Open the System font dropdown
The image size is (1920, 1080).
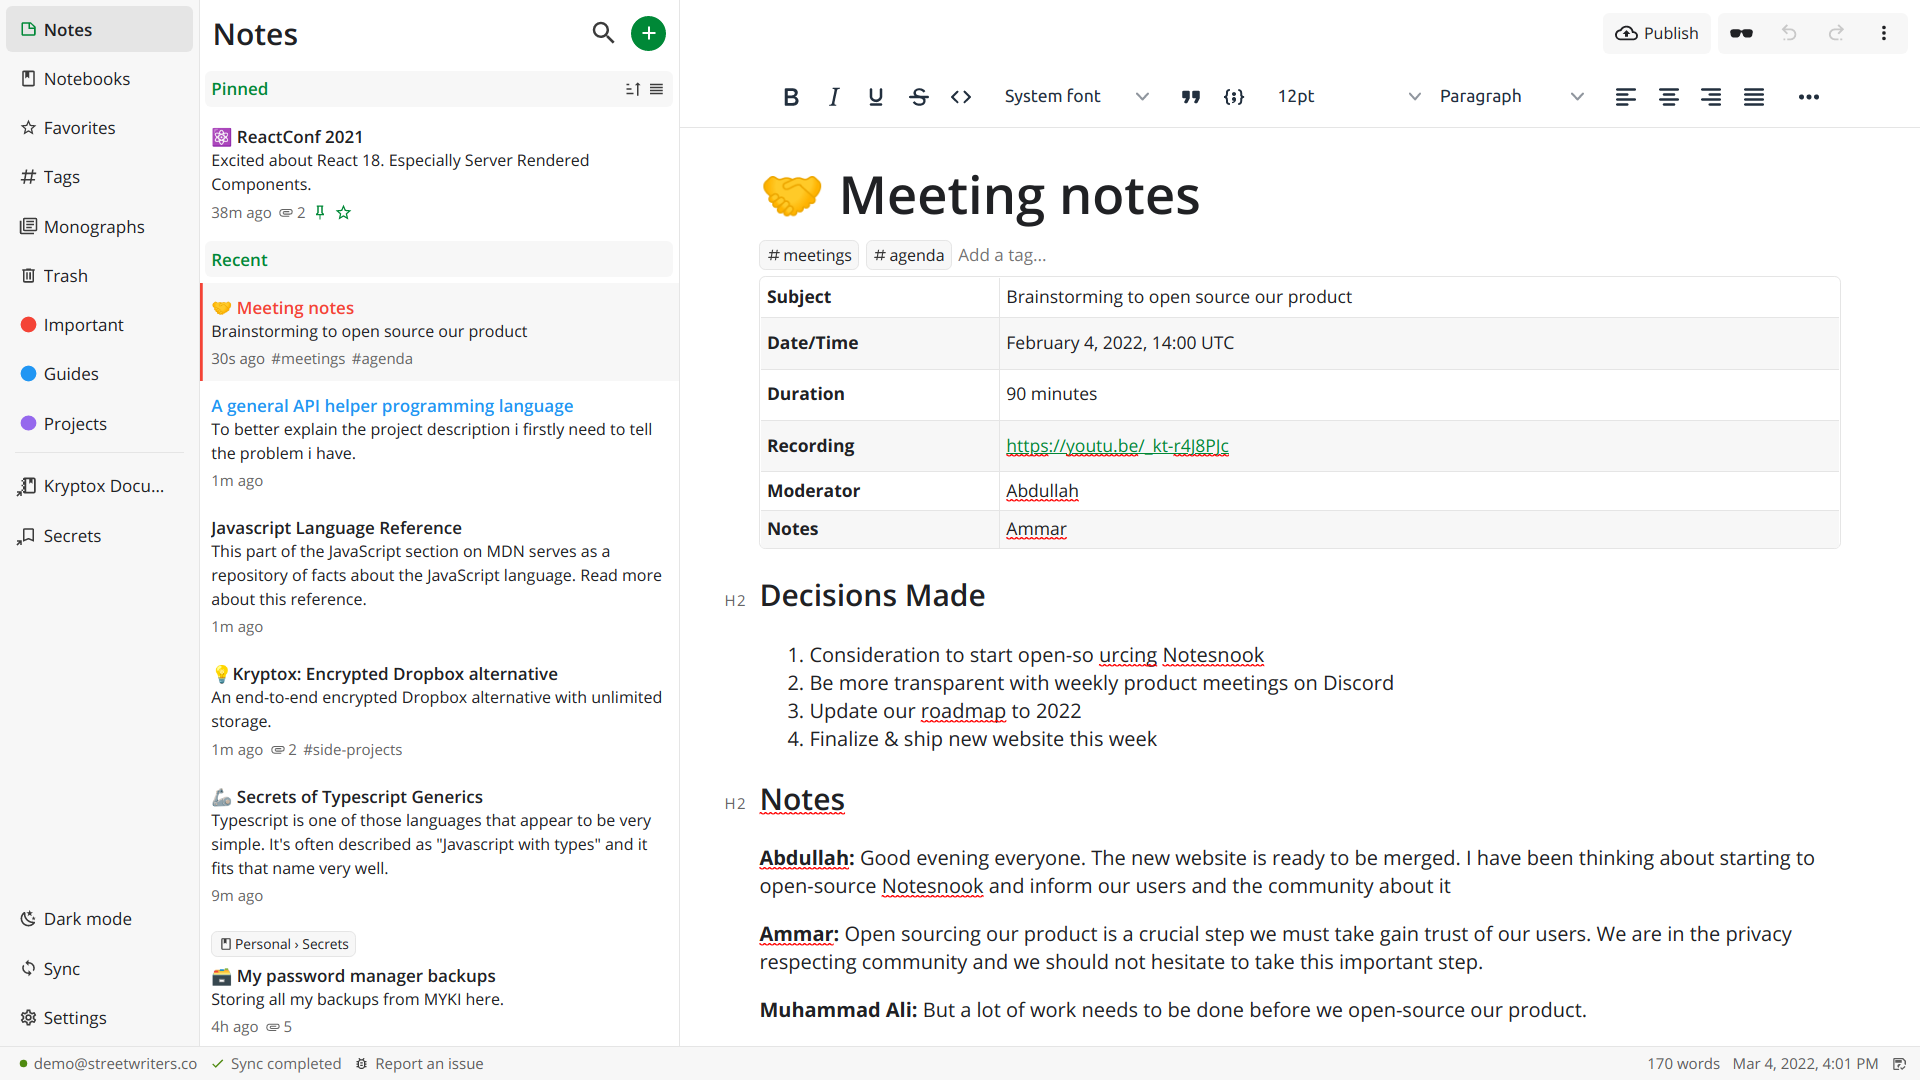[1076, 97]
